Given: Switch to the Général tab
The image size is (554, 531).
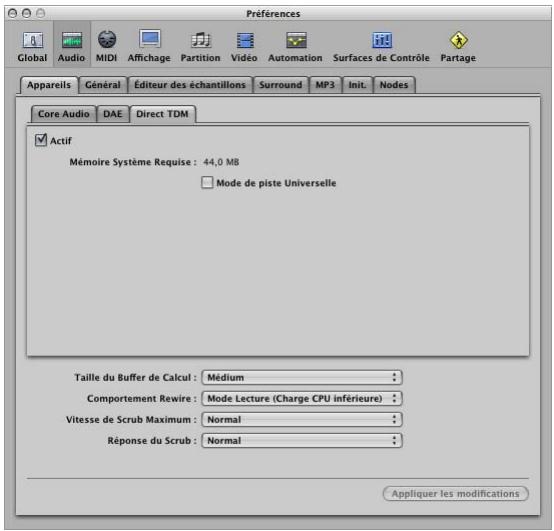Looking at the screenshot, I should [x=103, y=85].
